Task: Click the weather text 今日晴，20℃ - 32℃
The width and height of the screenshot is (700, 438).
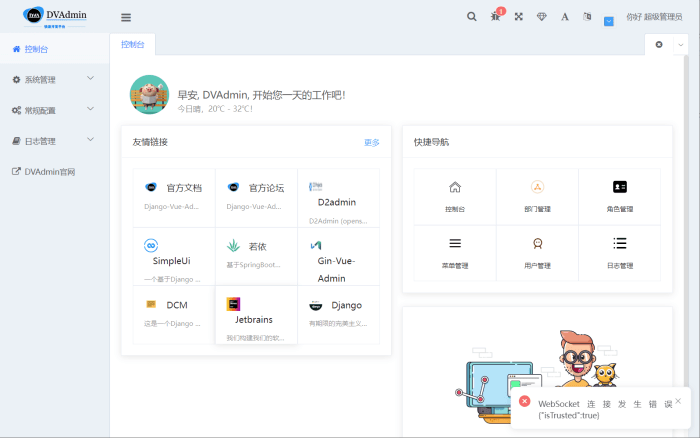Action: pos(215,108)
